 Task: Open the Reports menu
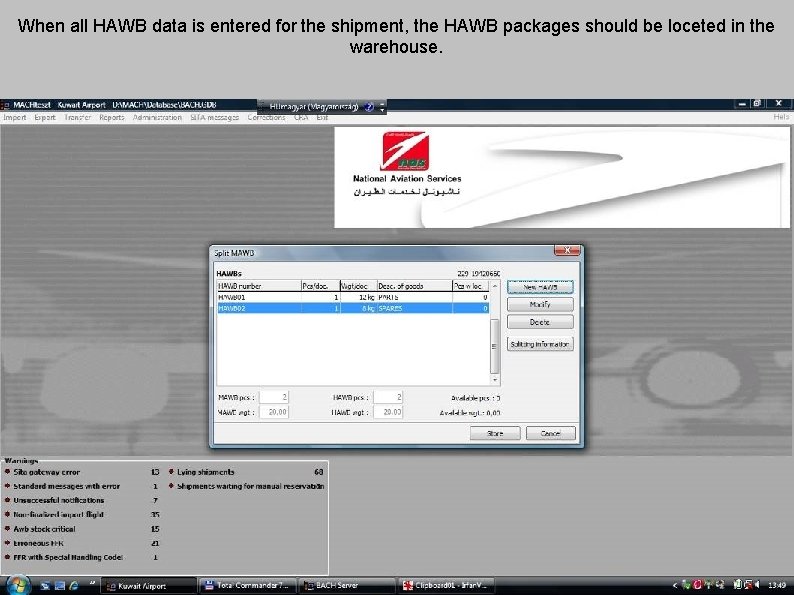[112, 117]
